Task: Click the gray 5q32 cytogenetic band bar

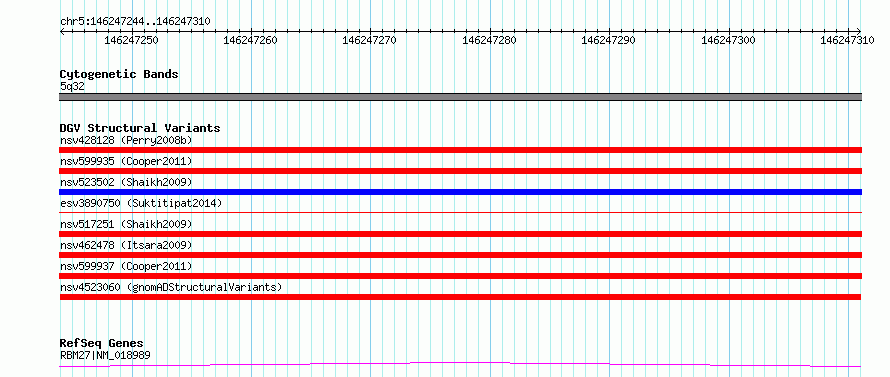Action: (460, 97)
